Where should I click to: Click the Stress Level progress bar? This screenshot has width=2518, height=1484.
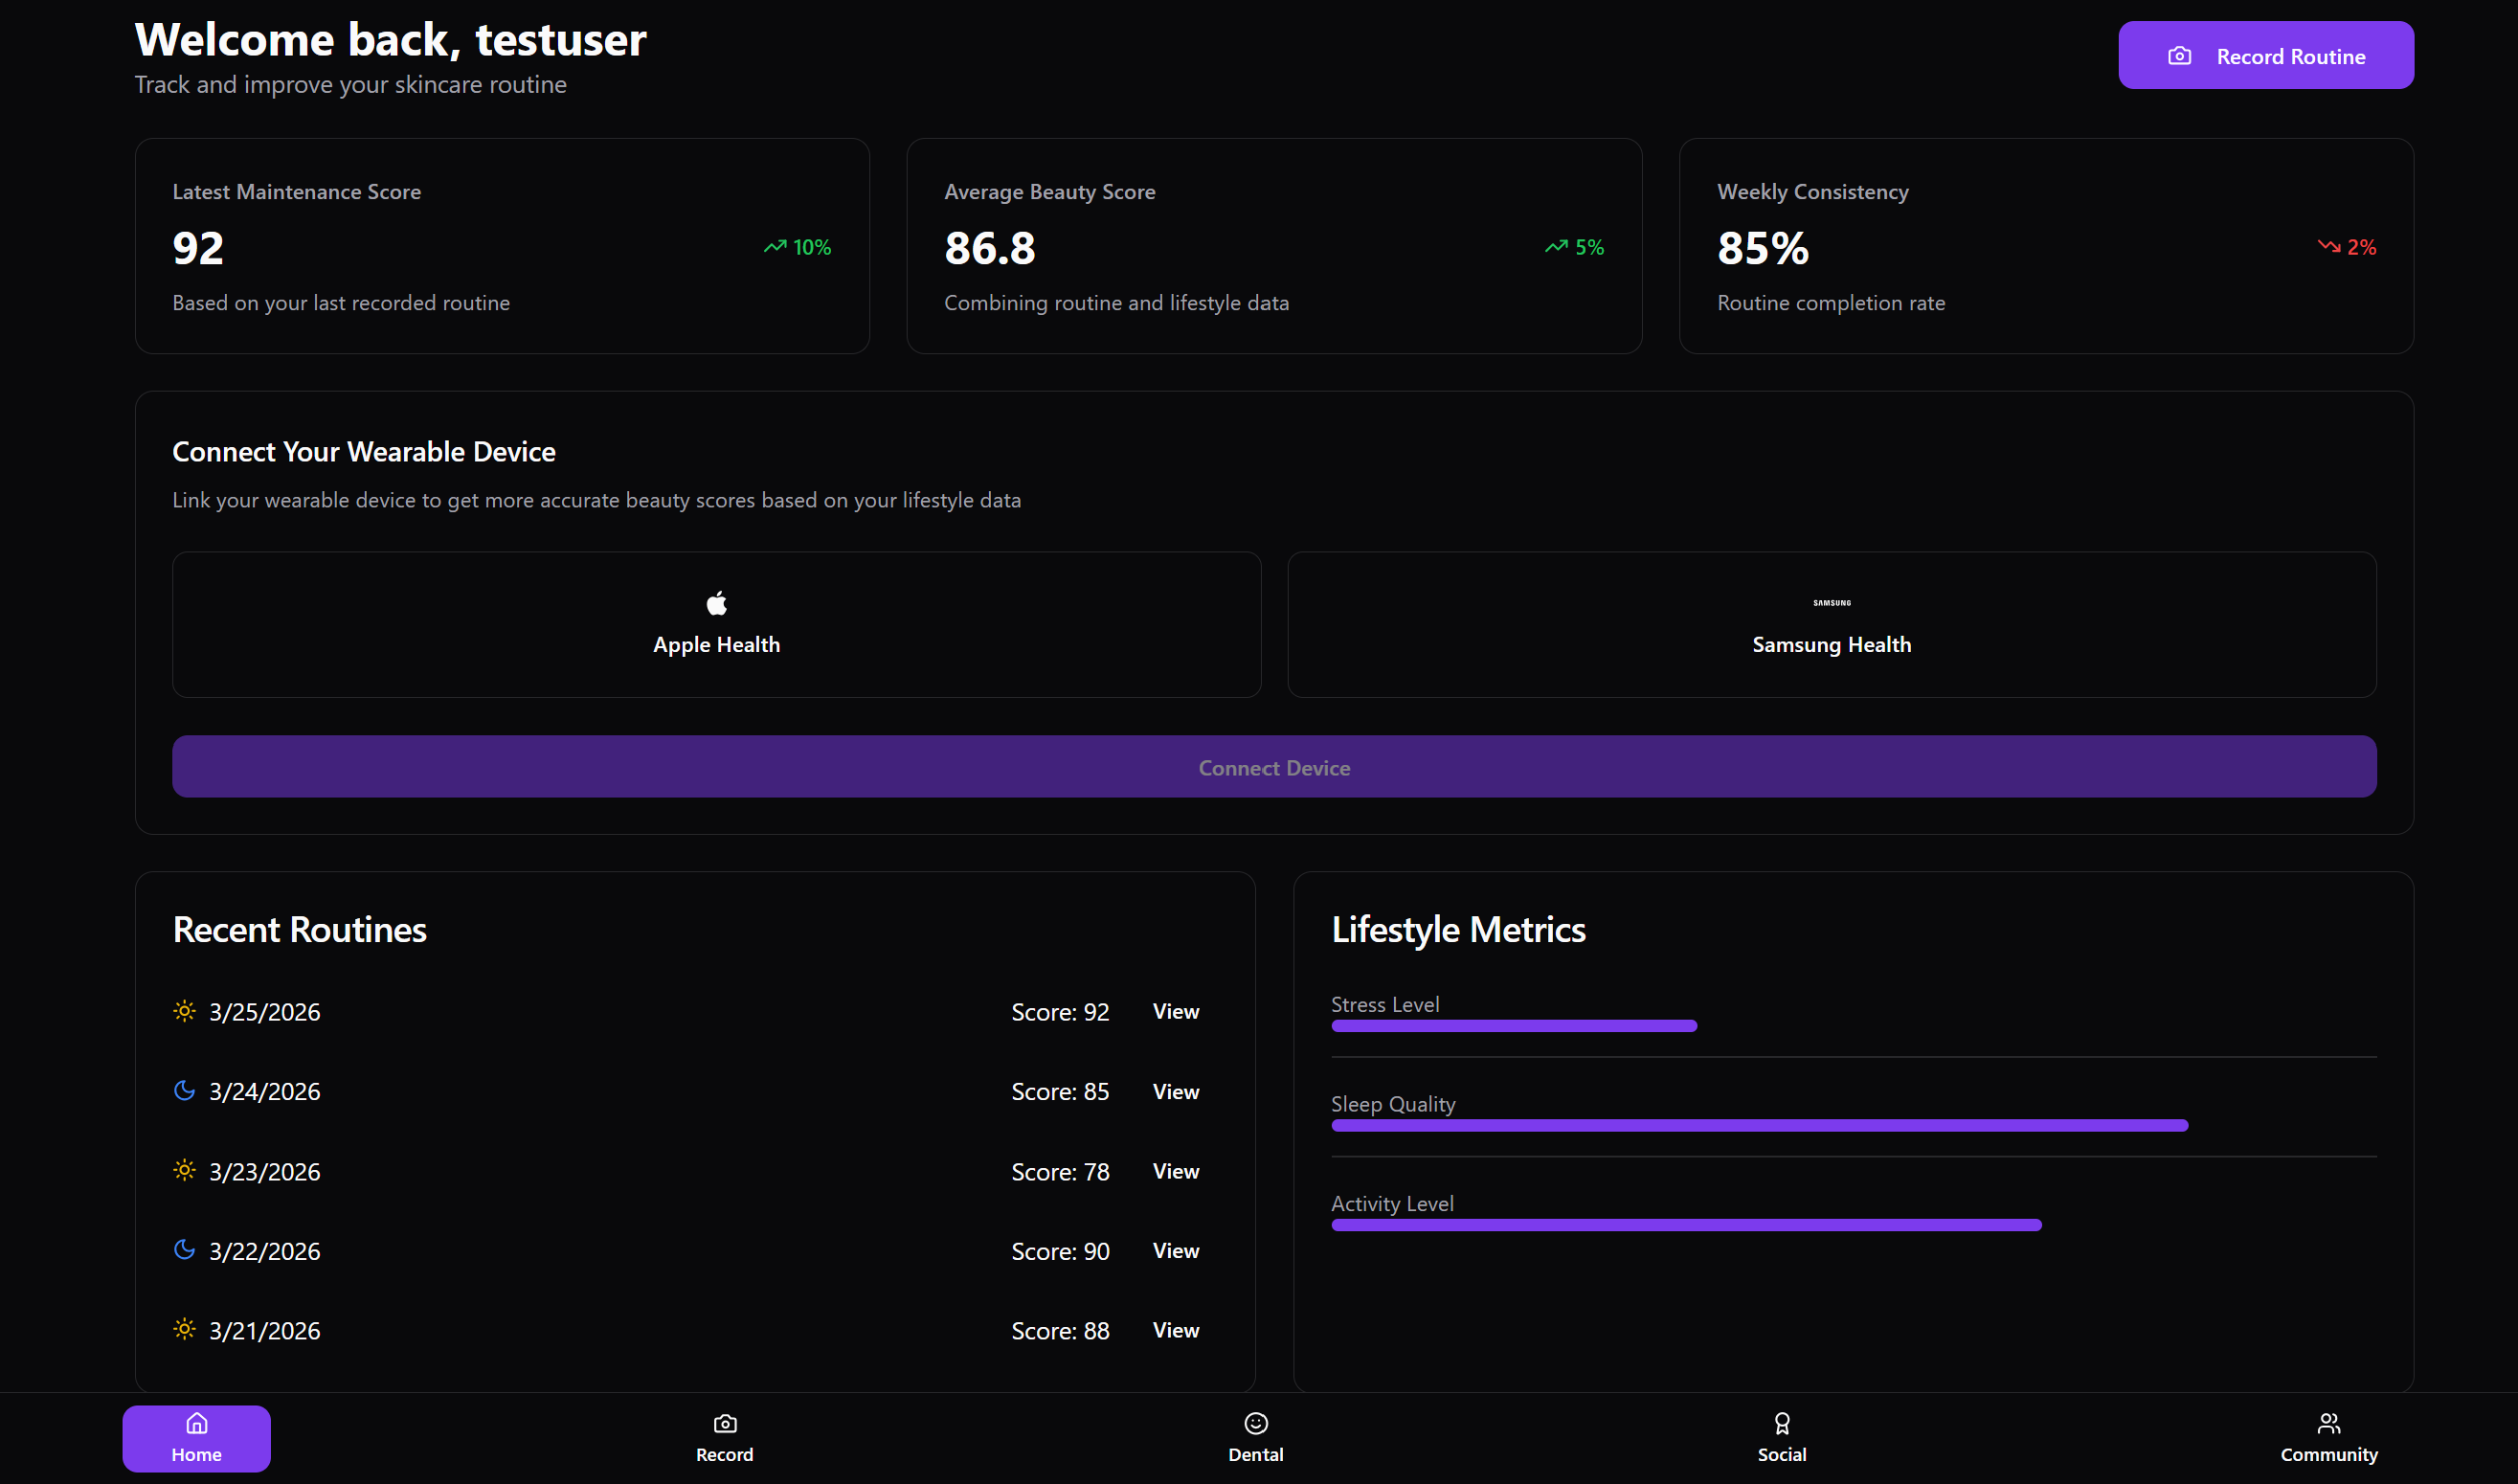[1513, 1026]
